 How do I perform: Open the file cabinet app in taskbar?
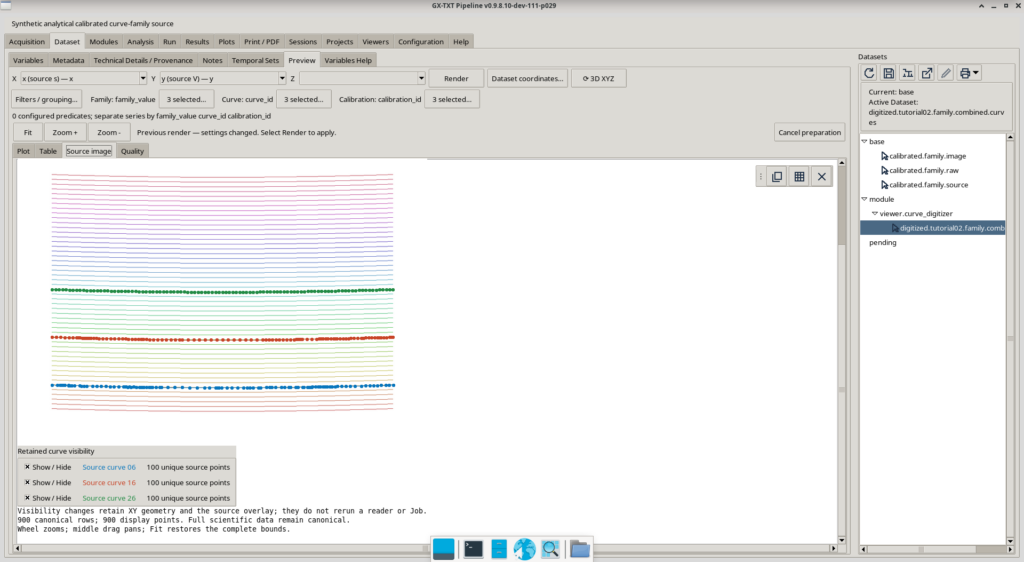(x=499, y=549)
